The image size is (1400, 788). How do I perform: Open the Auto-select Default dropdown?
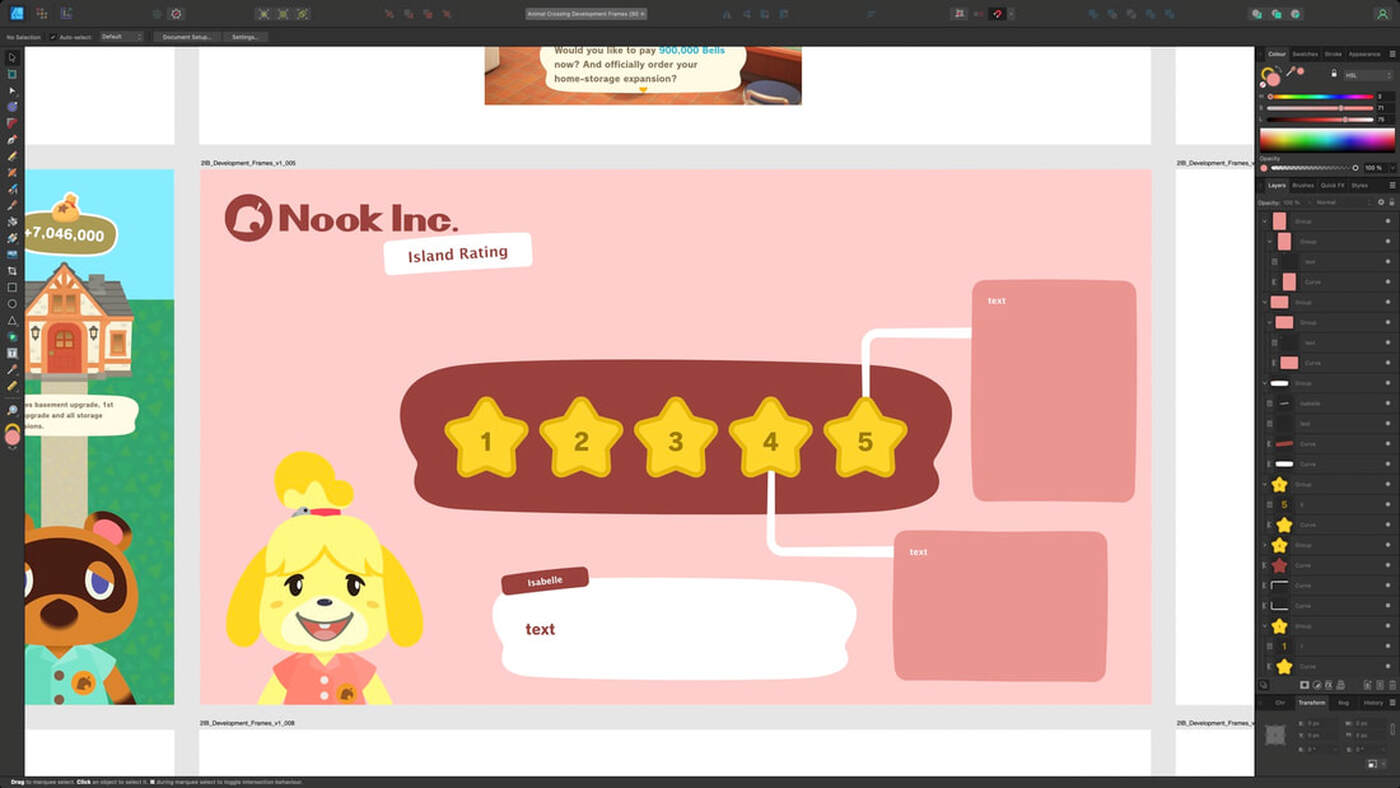pyautogui.click(x=121, y=37)
